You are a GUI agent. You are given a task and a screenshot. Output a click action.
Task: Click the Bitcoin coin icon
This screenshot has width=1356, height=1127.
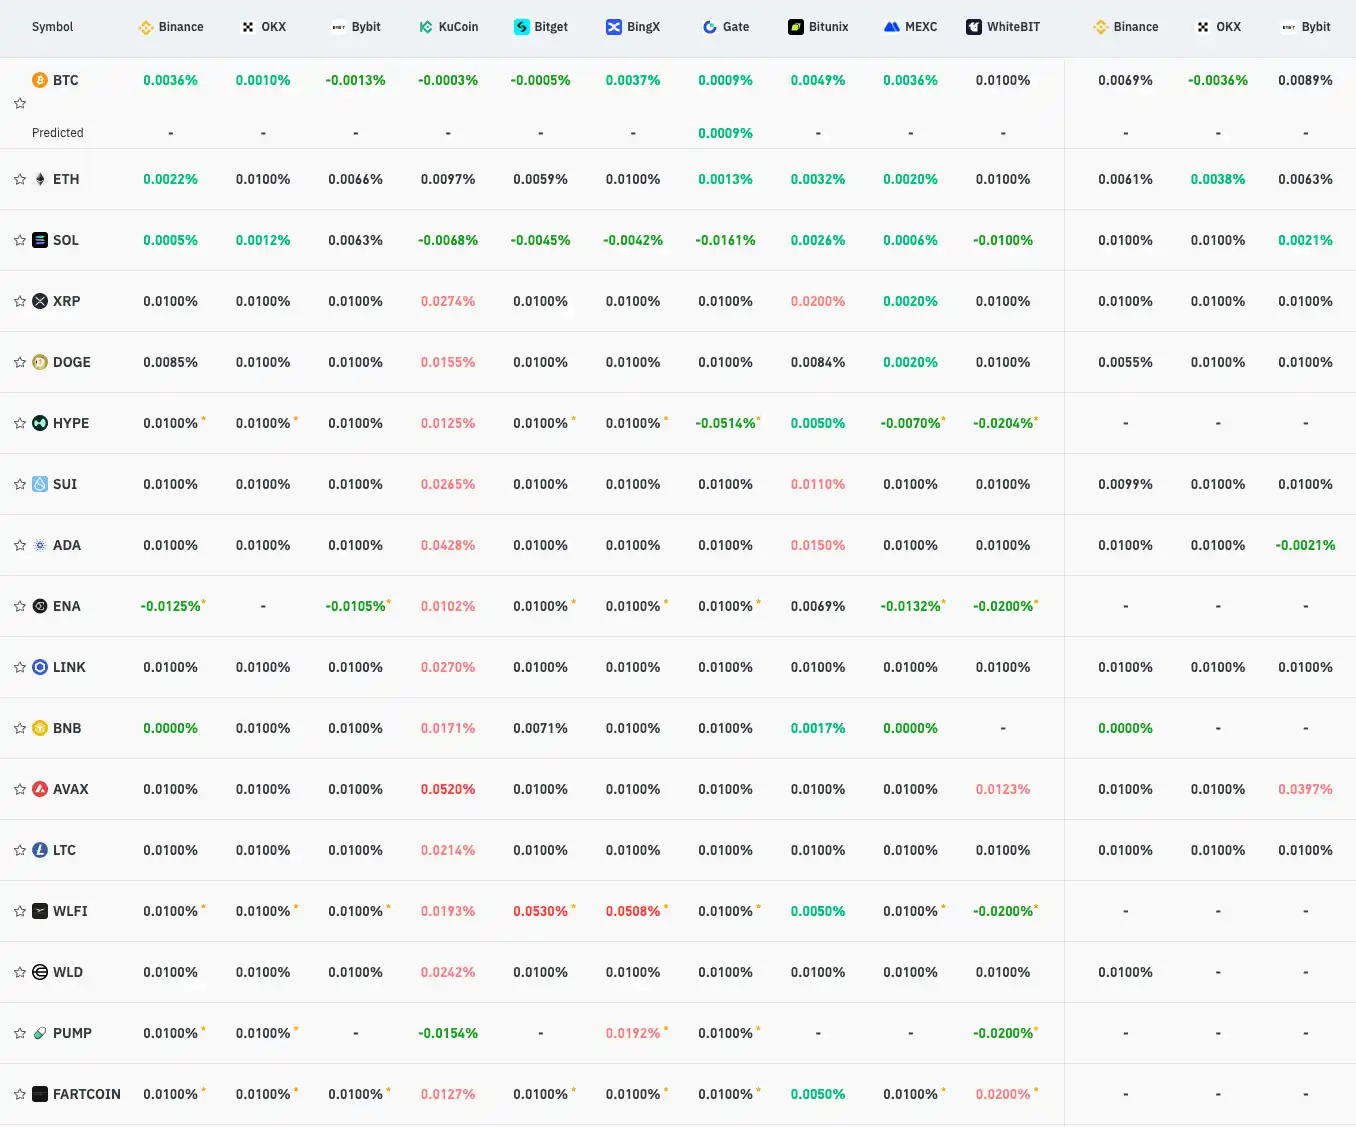pyautogui.click(x=40, y=80)
